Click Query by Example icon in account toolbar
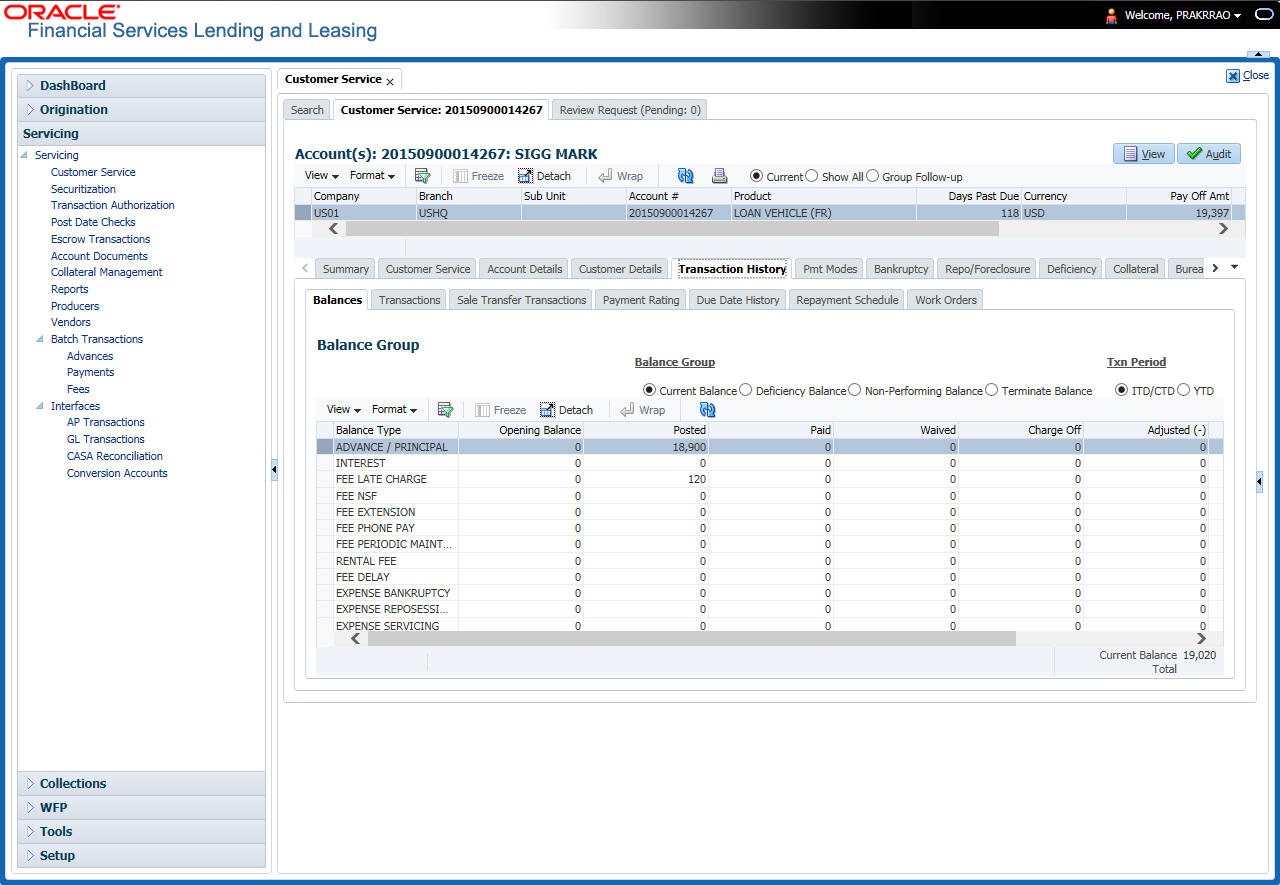The height and width of the screenshot is (885, 1280). [x=422, y=176]
